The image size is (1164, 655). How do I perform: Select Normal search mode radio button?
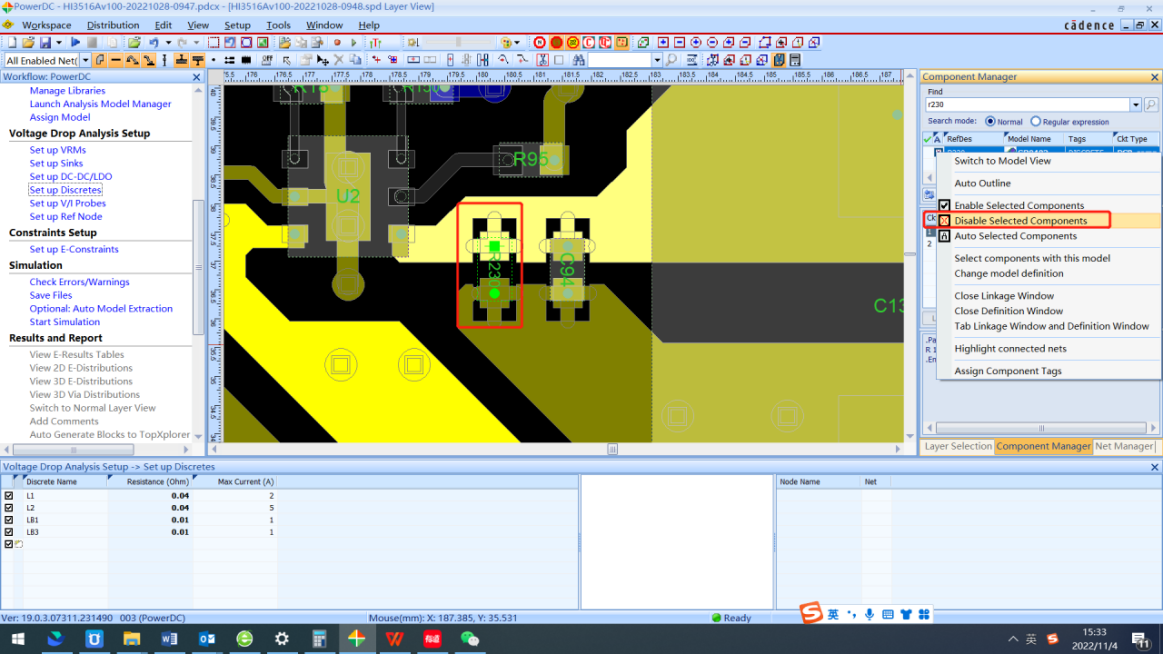click(x=990, y=121)
